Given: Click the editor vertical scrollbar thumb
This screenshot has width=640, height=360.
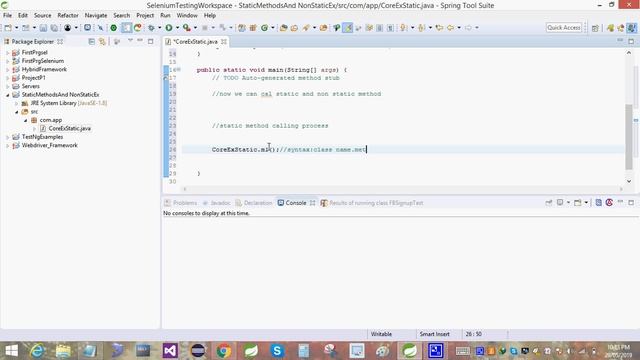Looking at the screenshot, I should coord(629,137).
